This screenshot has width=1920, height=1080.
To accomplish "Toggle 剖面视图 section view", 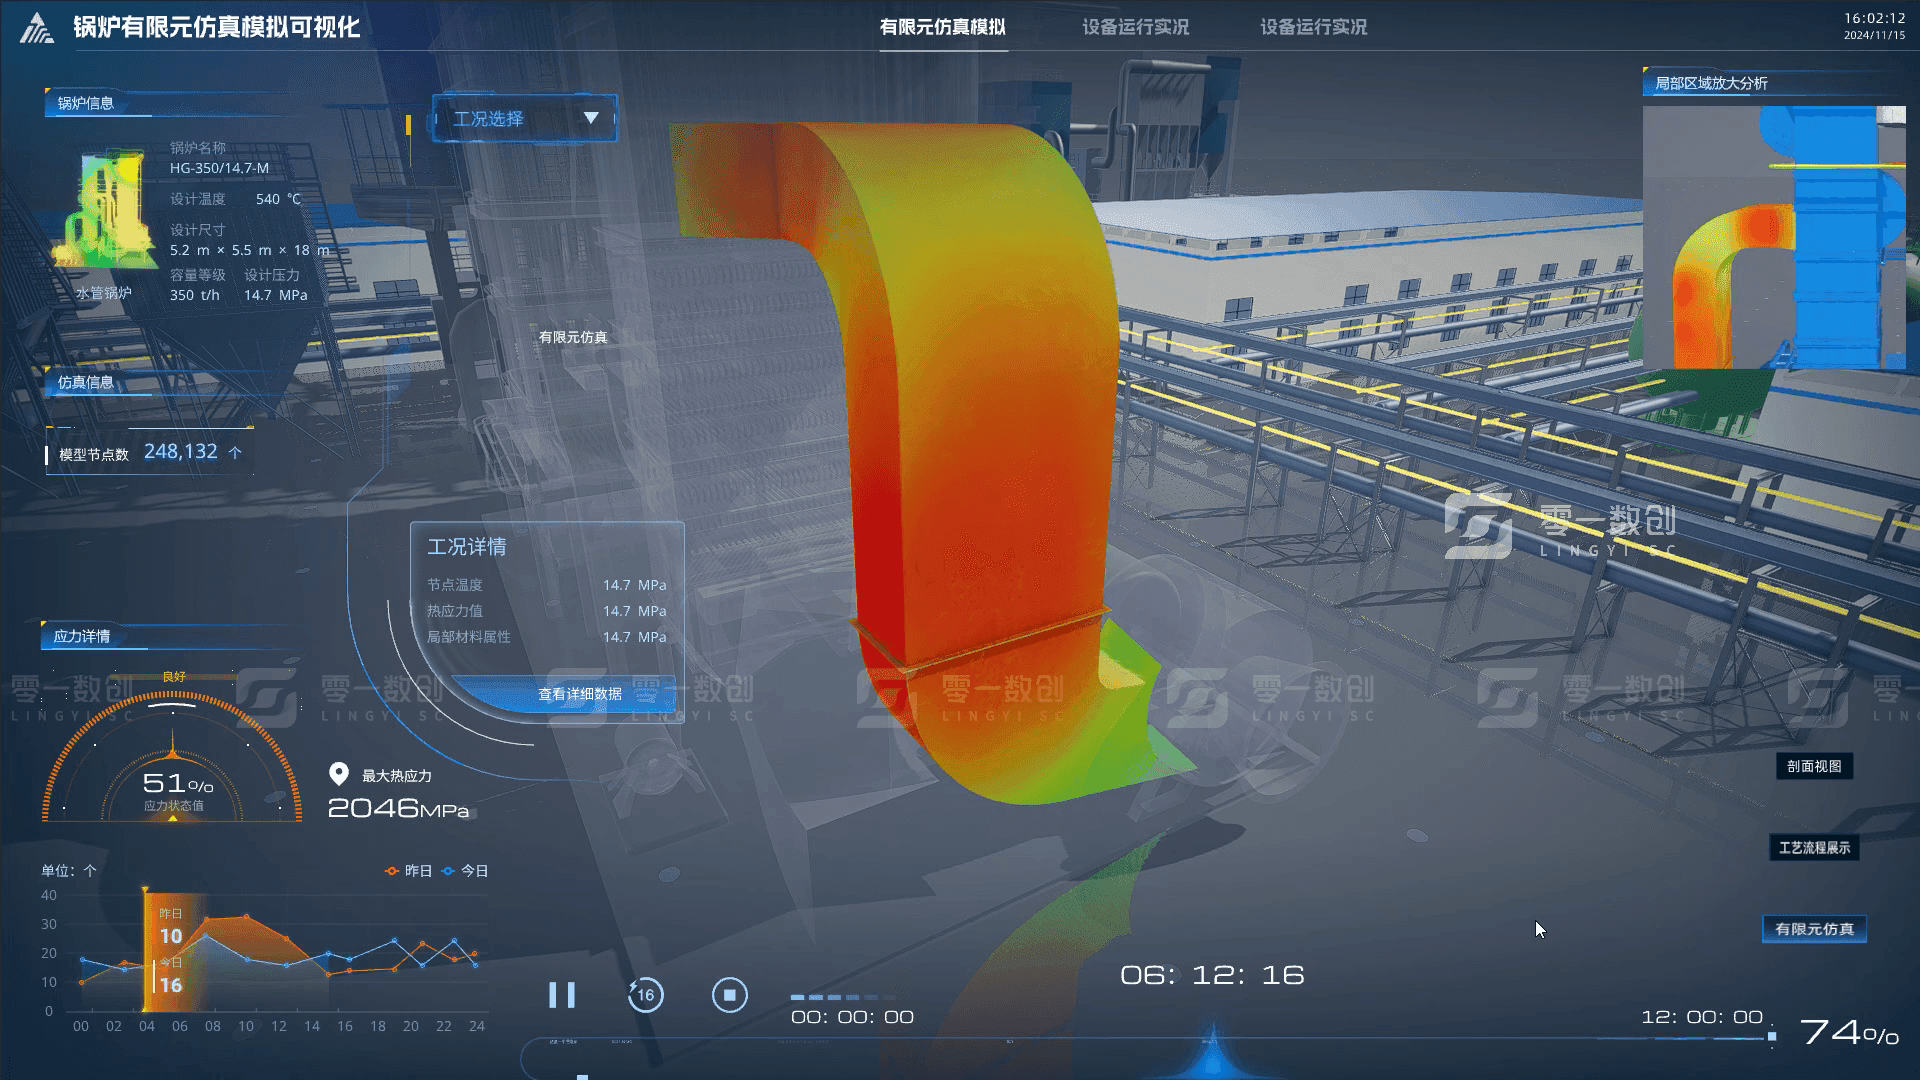I will tap(1813, 767).
